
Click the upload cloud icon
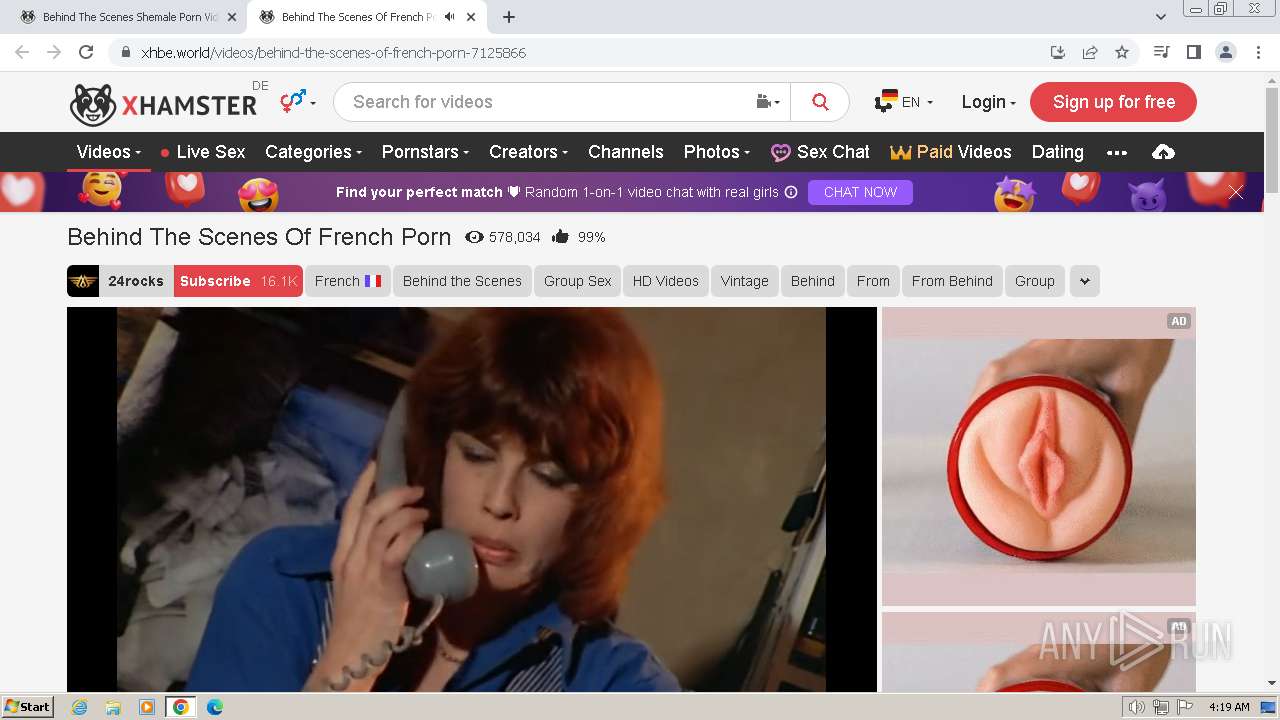(x=1163, y=152)
